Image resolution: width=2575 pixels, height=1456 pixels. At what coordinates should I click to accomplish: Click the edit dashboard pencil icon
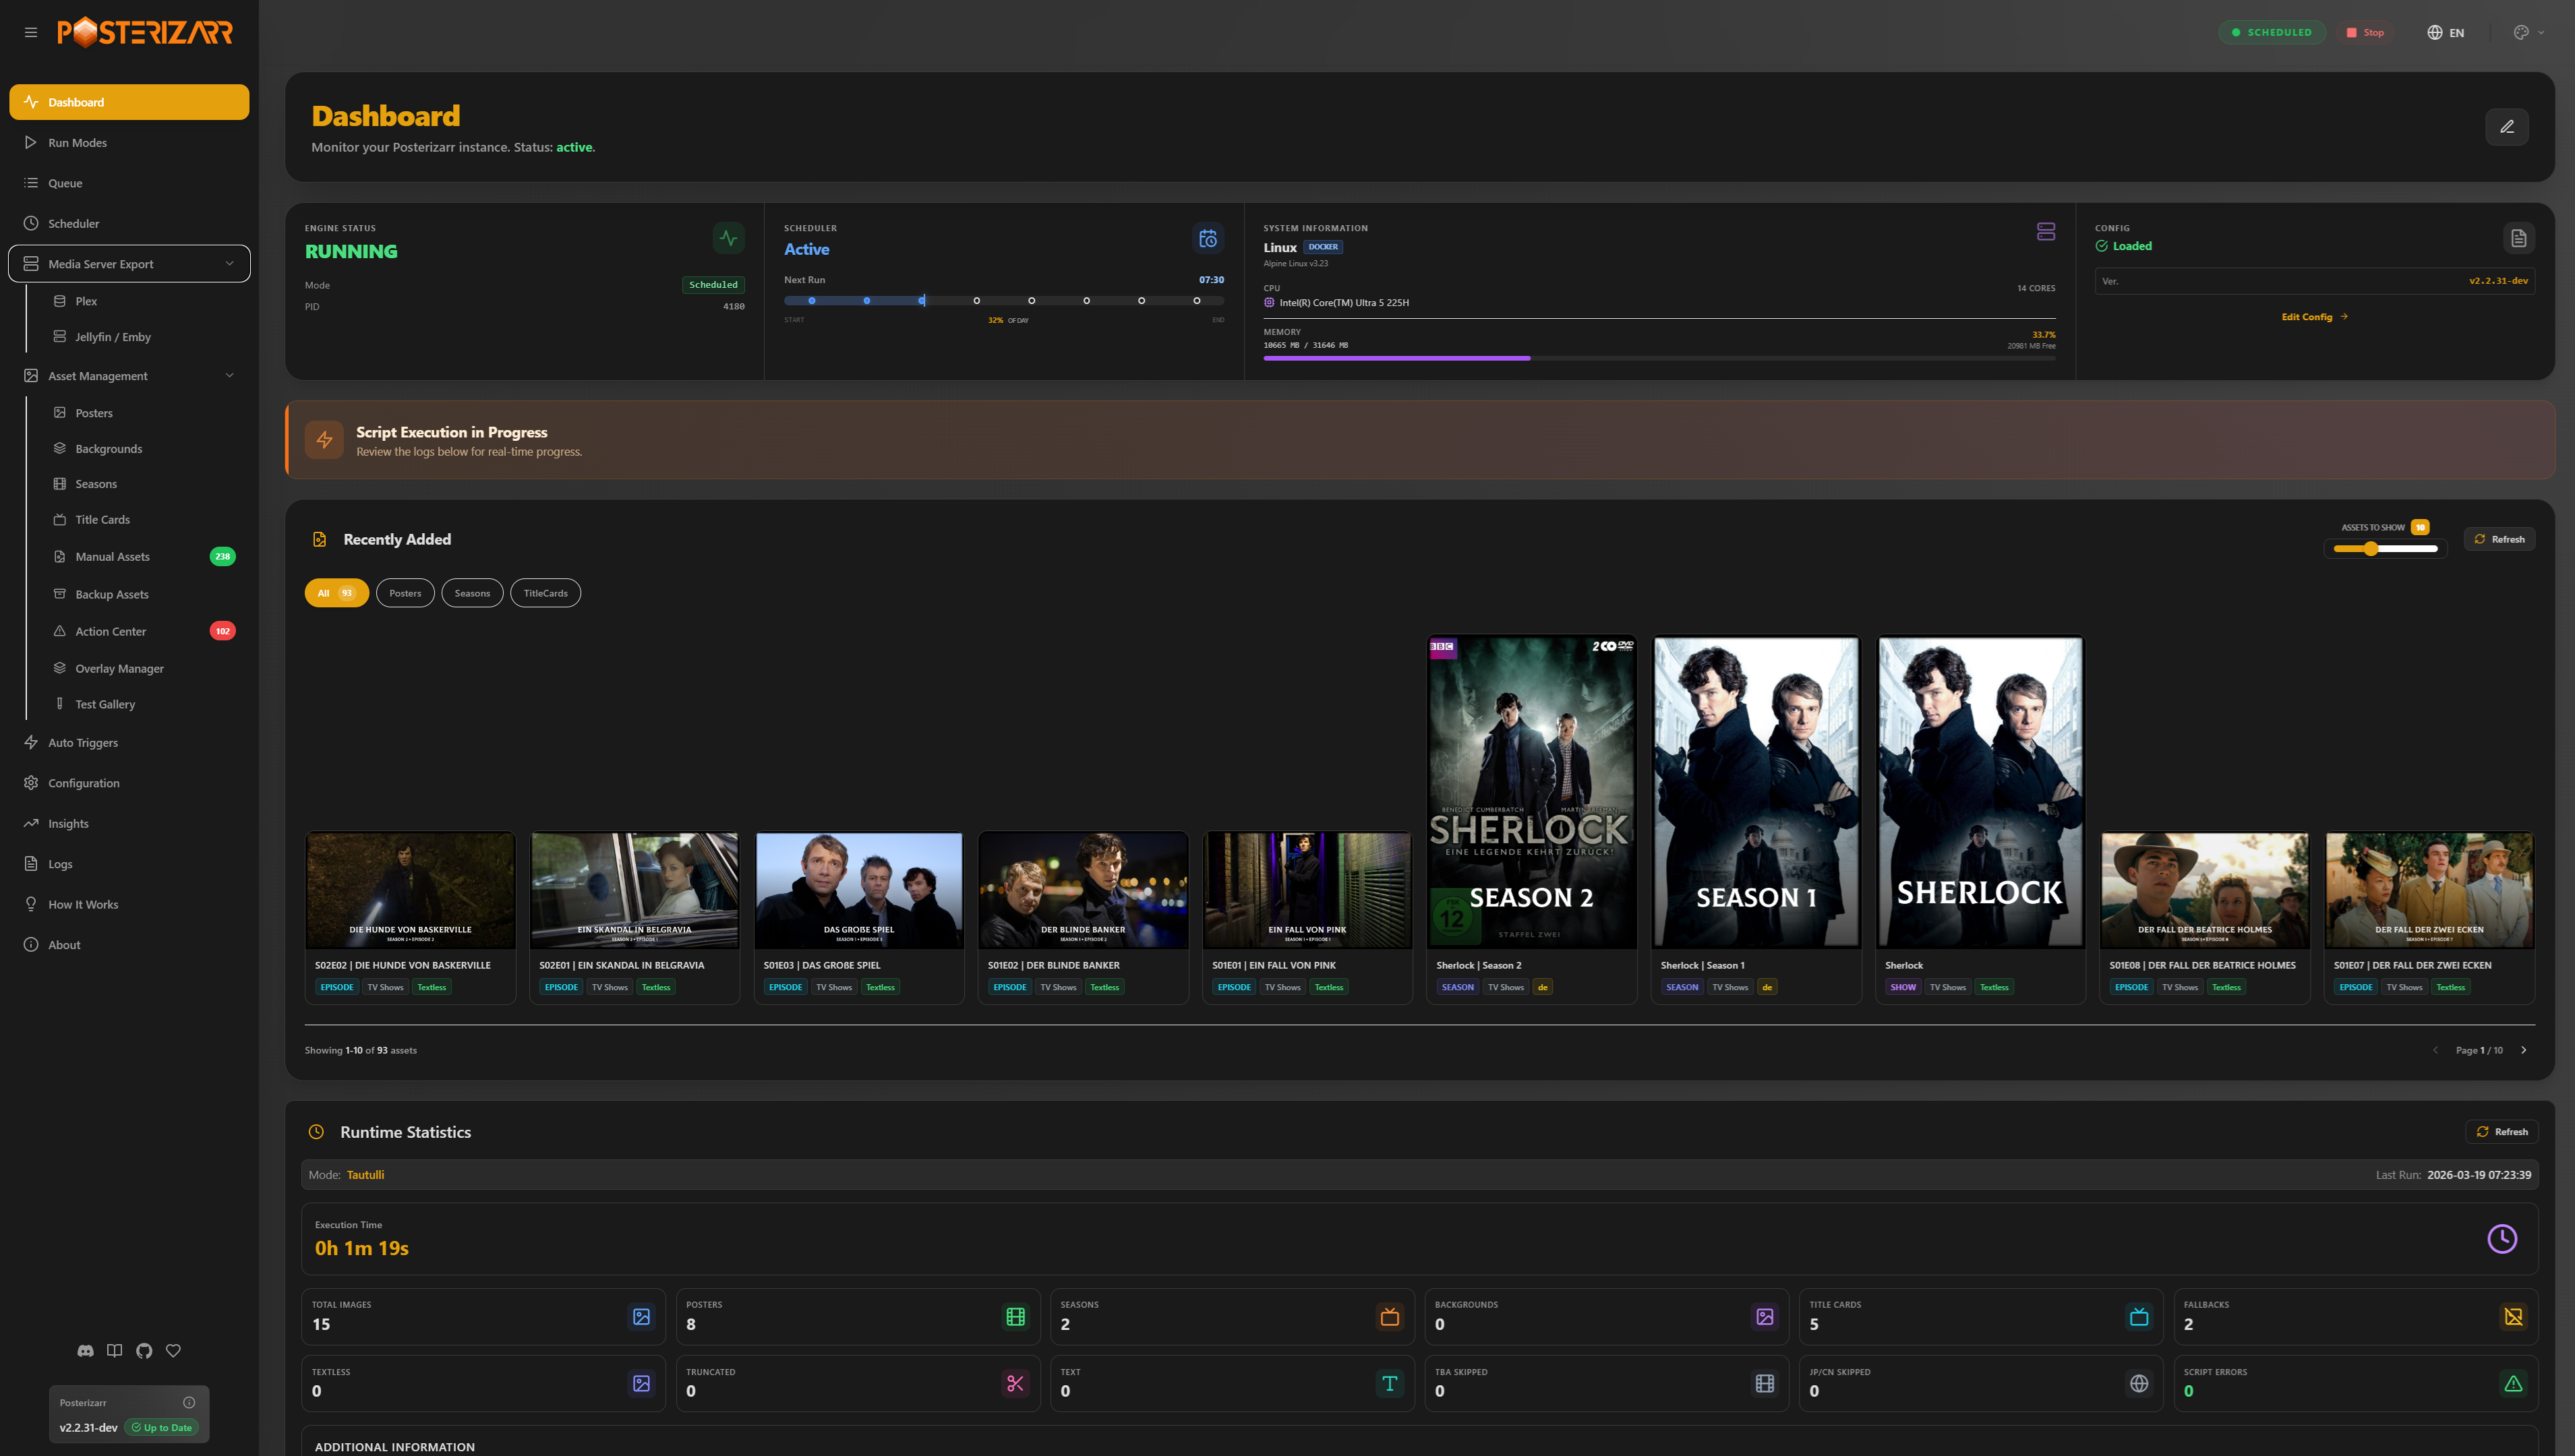[2507, 127]
